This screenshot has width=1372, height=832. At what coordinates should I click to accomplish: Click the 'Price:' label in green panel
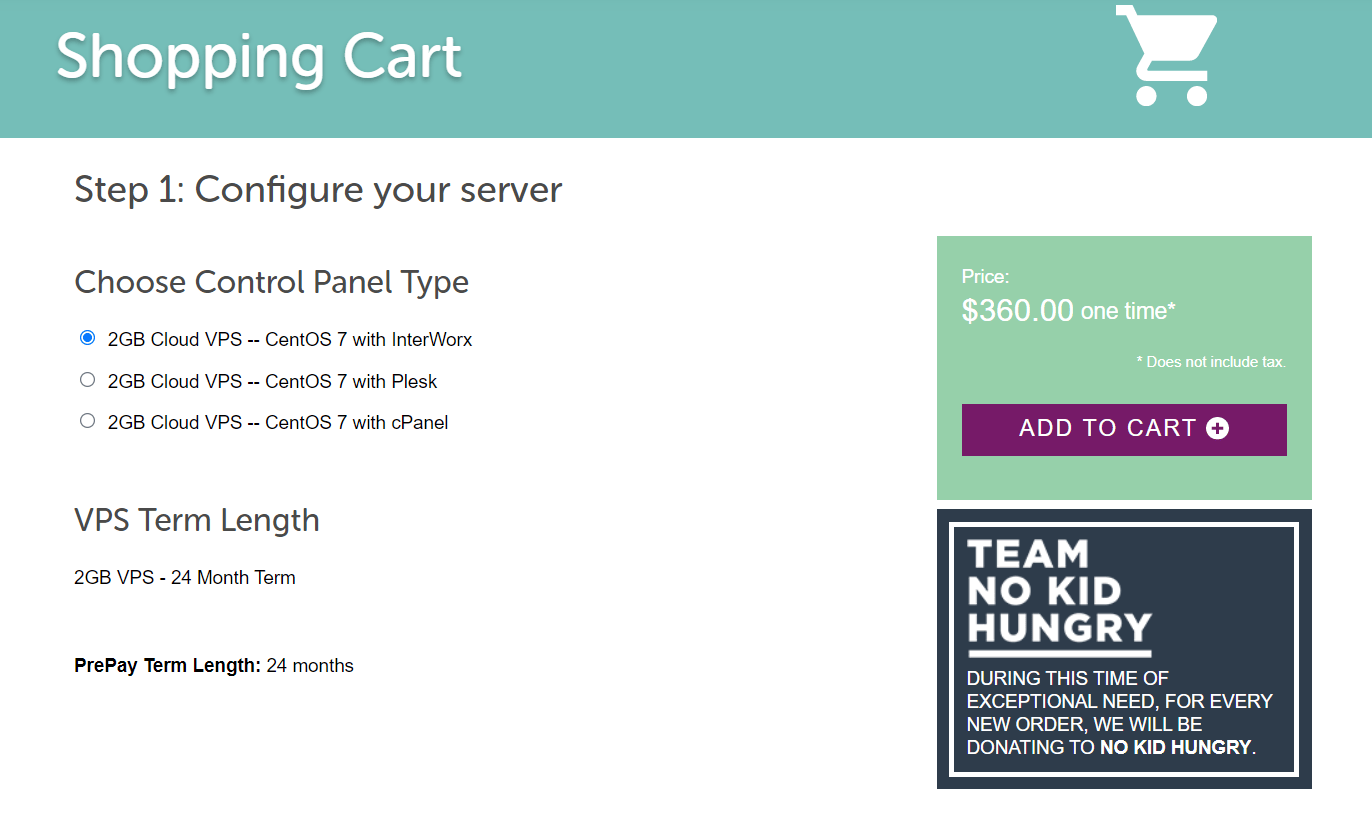986,277
